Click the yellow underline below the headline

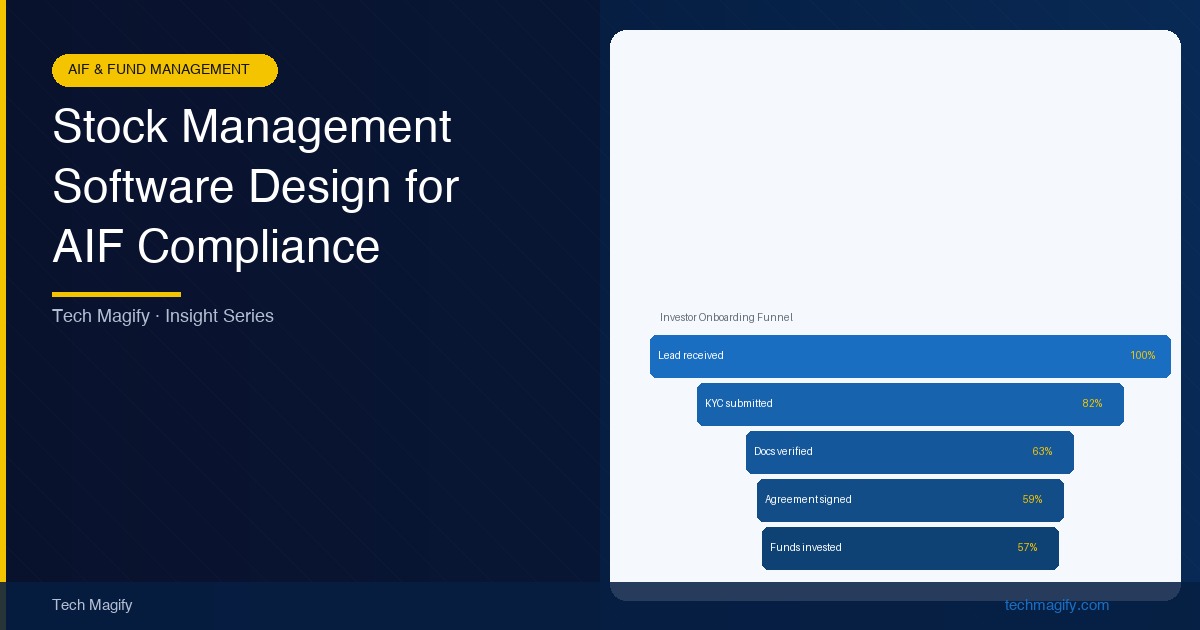pyautogui.click(x=116, y=294)
